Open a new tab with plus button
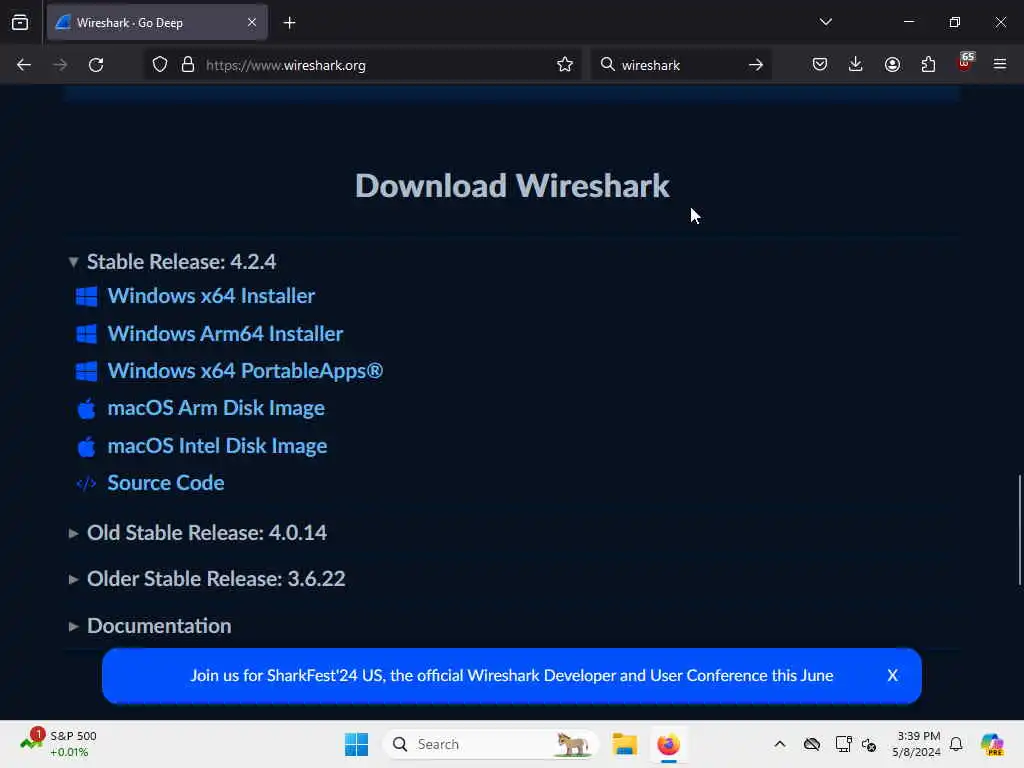Viewport: 1024px width, 768px height. pos(289,23)
